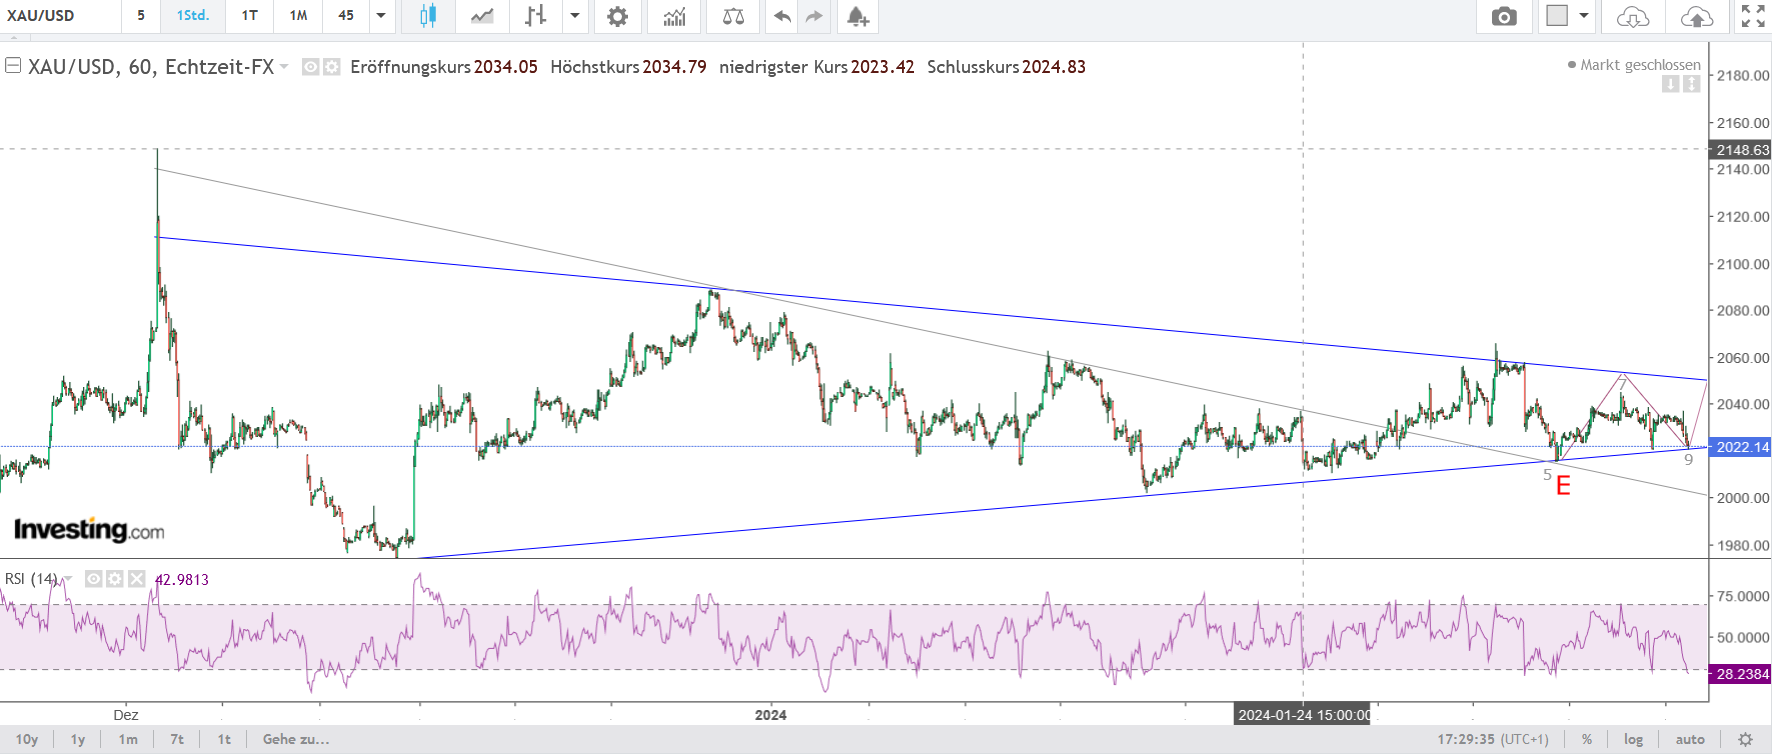
Task: Toggle RSI indicator visibility eye
Action: (x=93, y=579)
